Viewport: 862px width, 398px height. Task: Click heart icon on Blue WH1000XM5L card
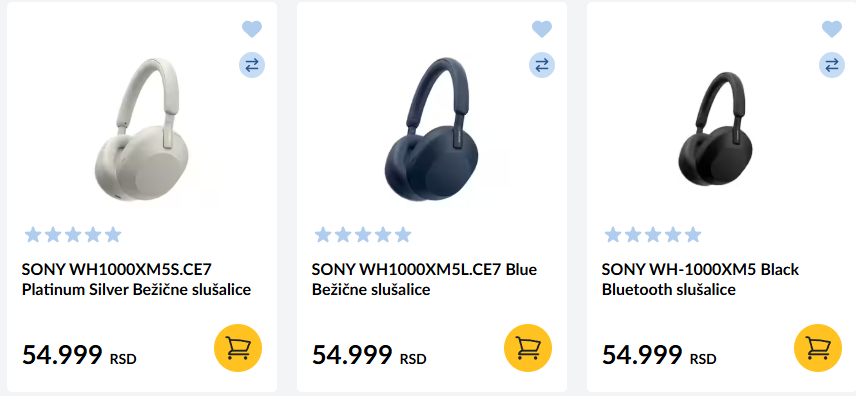542,29
